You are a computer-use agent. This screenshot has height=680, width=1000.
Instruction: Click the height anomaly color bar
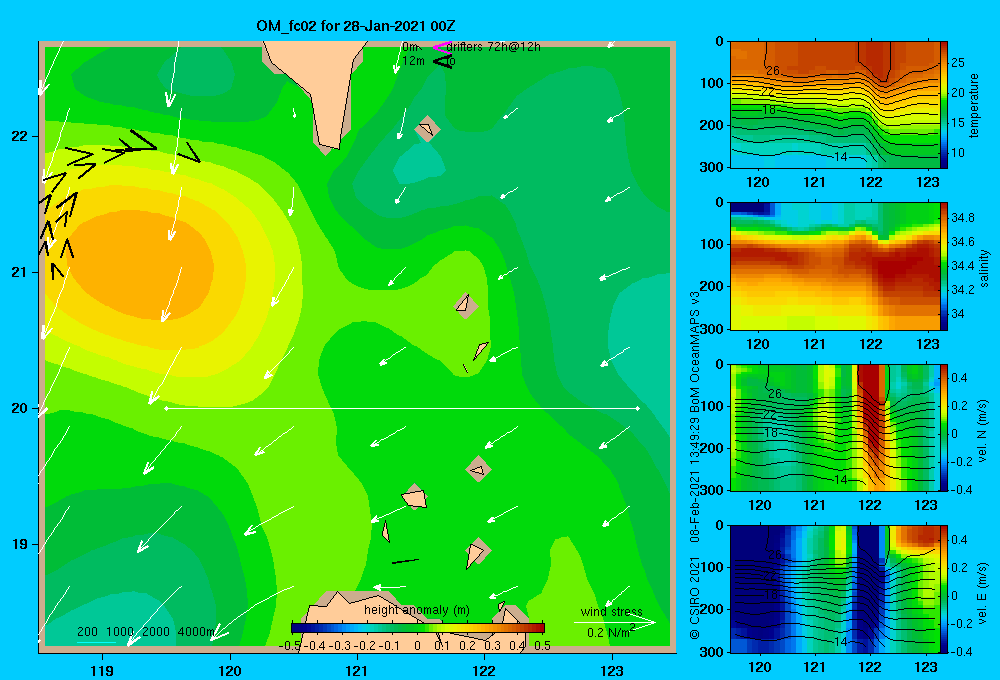tap(418, 628)
